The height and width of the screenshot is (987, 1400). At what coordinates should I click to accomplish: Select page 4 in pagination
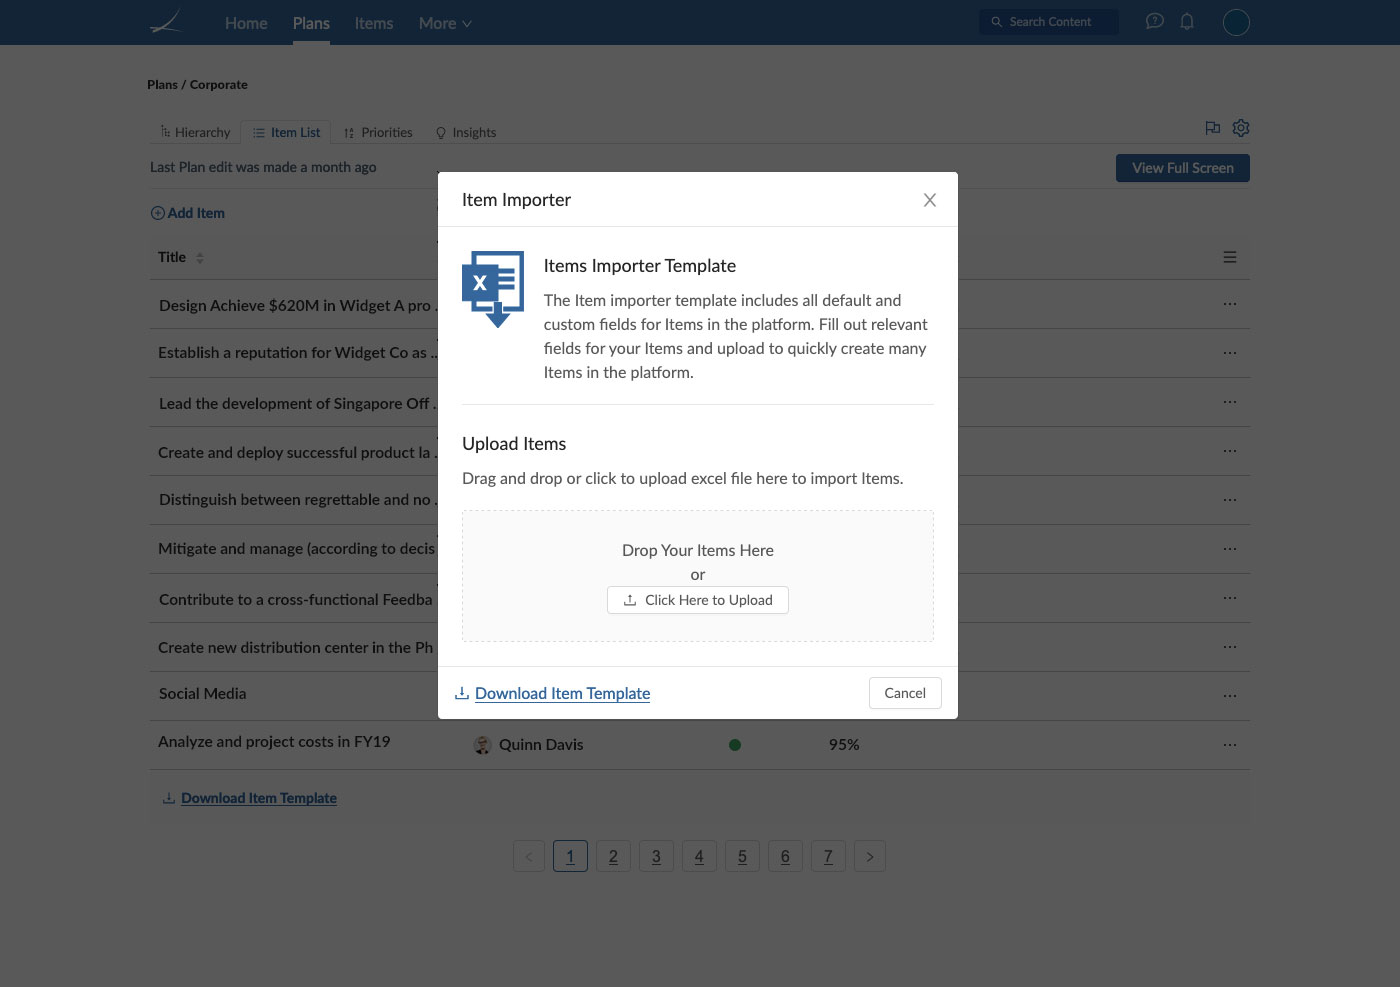pos(699,856)
